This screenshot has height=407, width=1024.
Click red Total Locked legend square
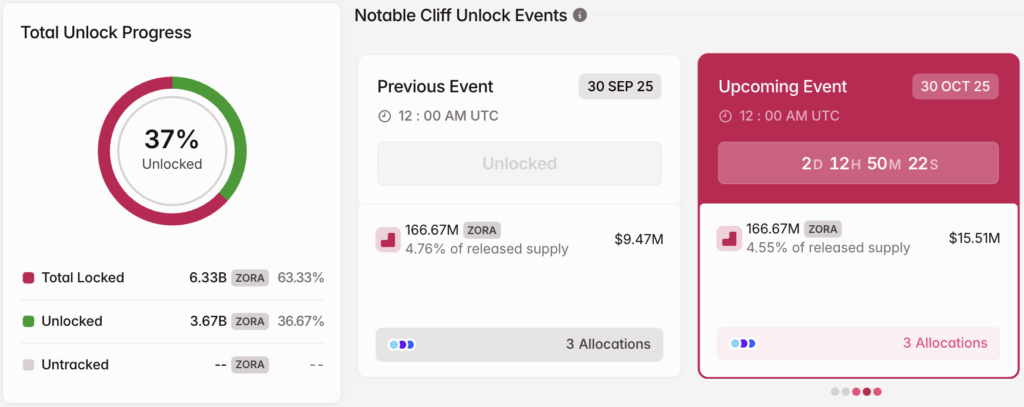click(x=28, y=278)
